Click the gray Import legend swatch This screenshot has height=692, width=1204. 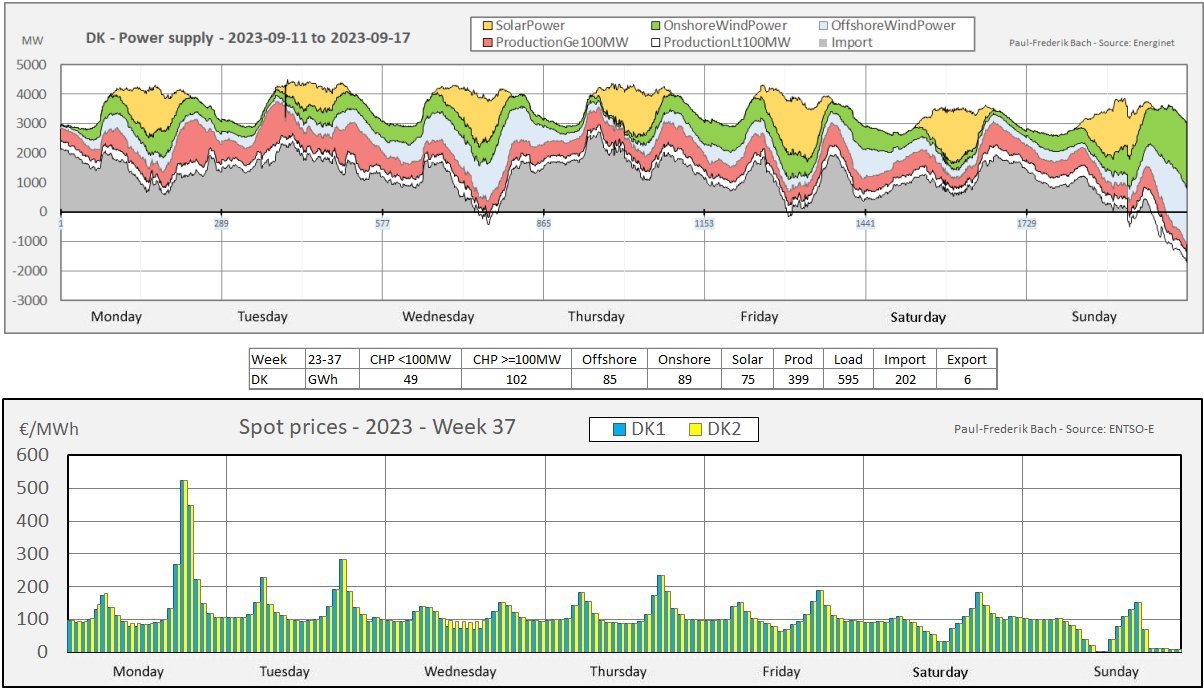coord(823,43)
